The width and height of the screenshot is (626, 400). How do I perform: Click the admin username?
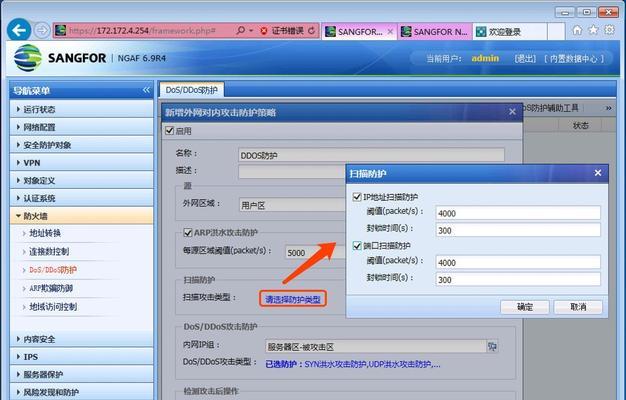(485, 58)
